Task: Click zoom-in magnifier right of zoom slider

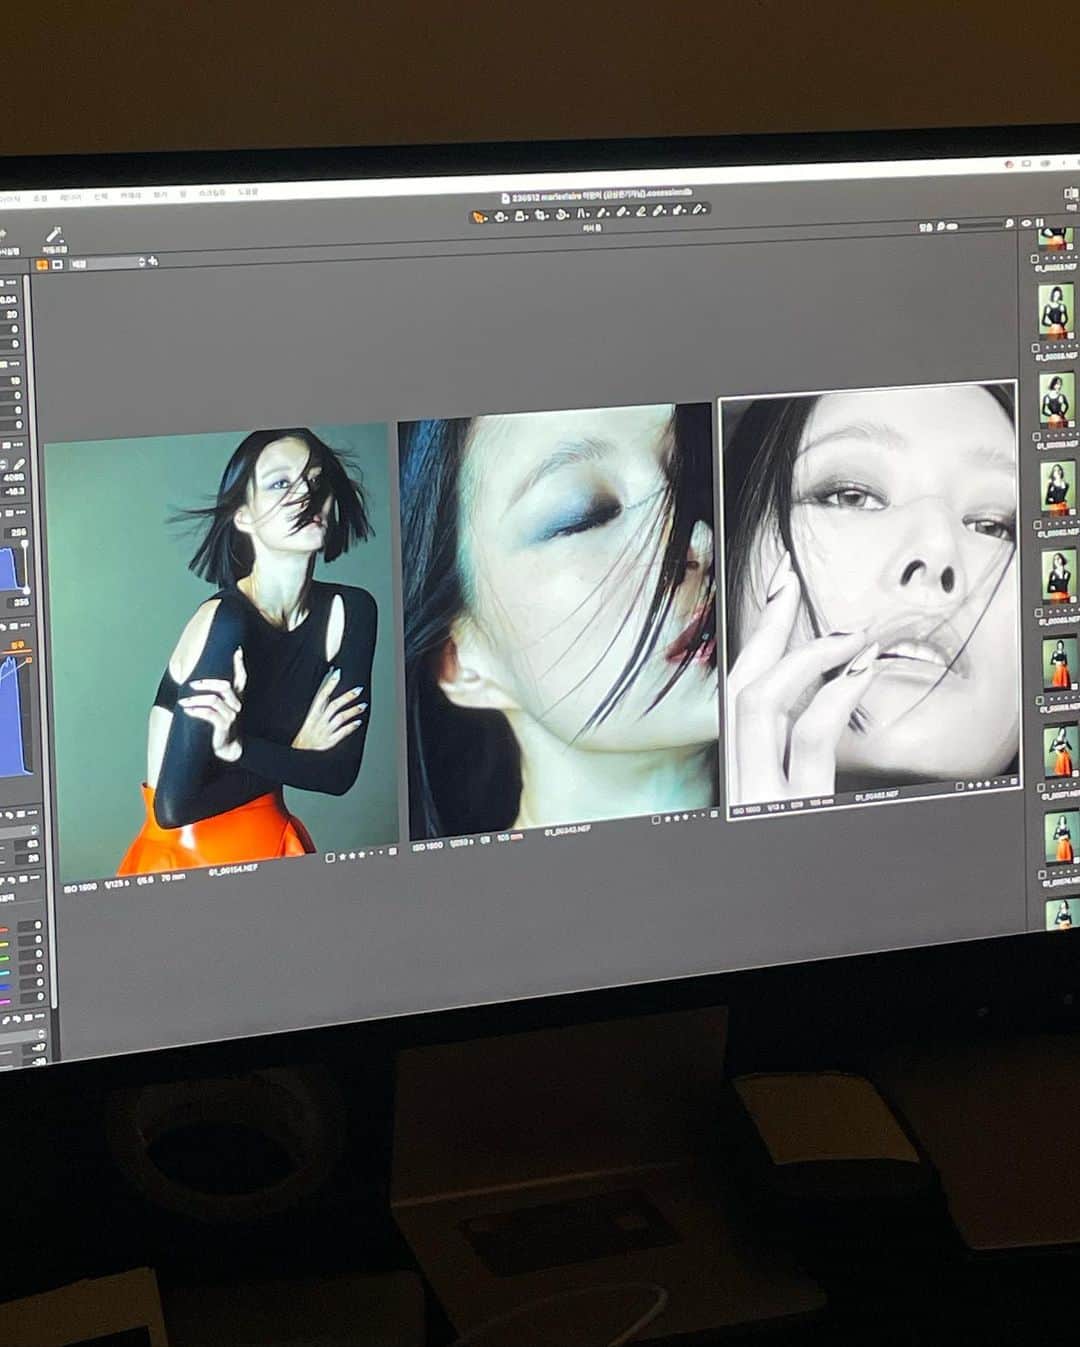Action: [x=1008, y=224]
